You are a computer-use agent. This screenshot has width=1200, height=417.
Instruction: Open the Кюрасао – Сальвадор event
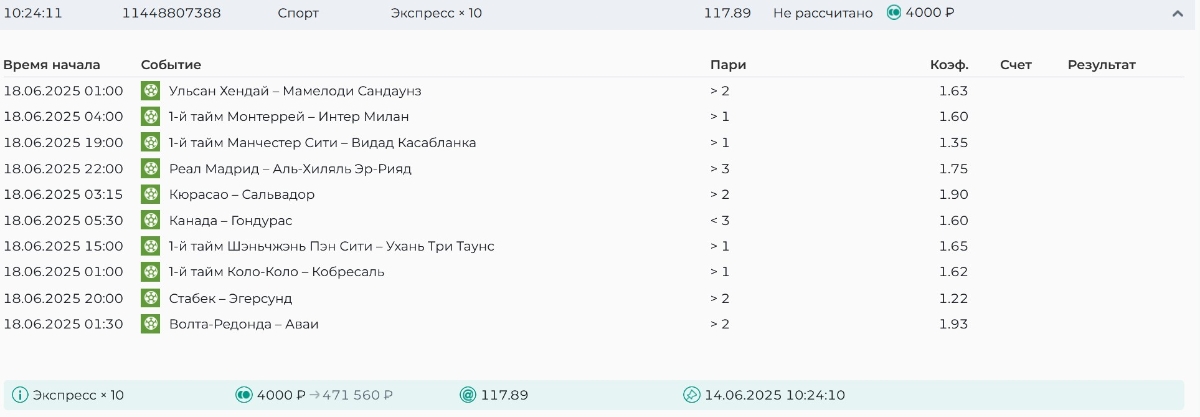(x=242, y=195)
